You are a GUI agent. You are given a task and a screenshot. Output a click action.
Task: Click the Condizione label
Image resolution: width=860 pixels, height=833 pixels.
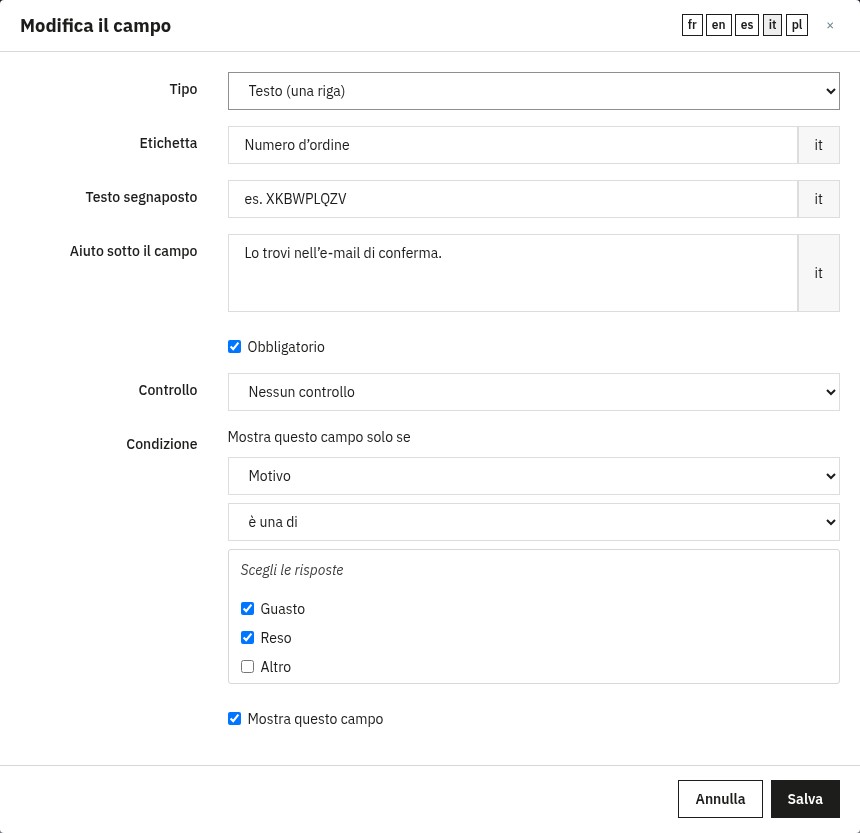point(162,444)
